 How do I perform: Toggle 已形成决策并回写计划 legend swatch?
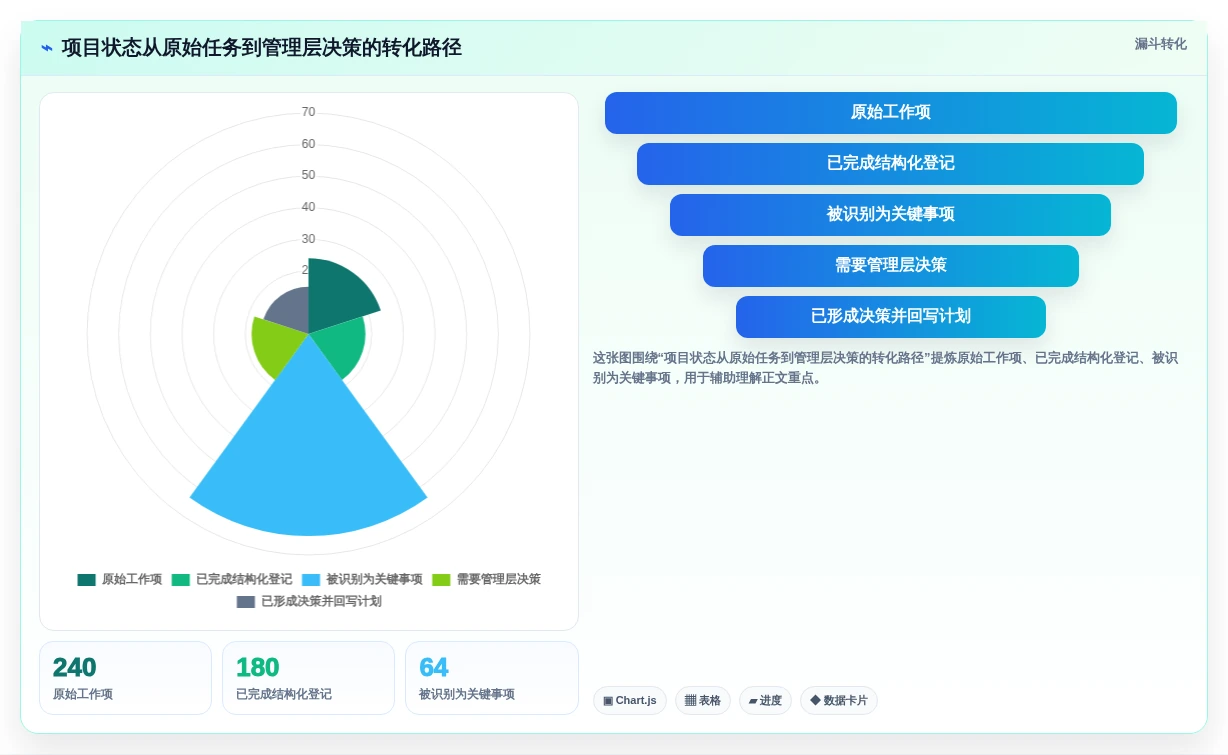tap(246, 602)
